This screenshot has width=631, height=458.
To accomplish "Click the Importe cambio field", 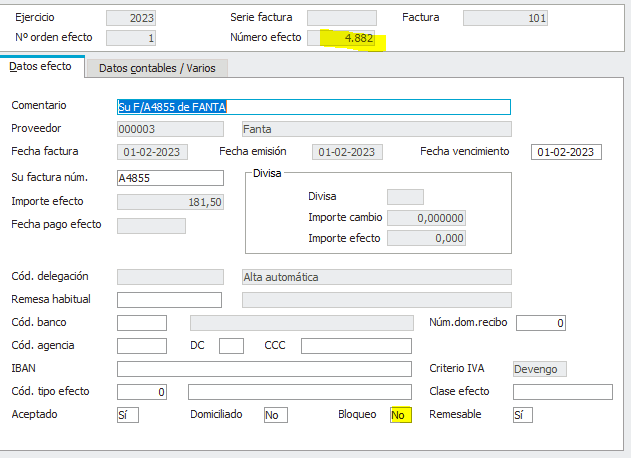I will [426, 218].
